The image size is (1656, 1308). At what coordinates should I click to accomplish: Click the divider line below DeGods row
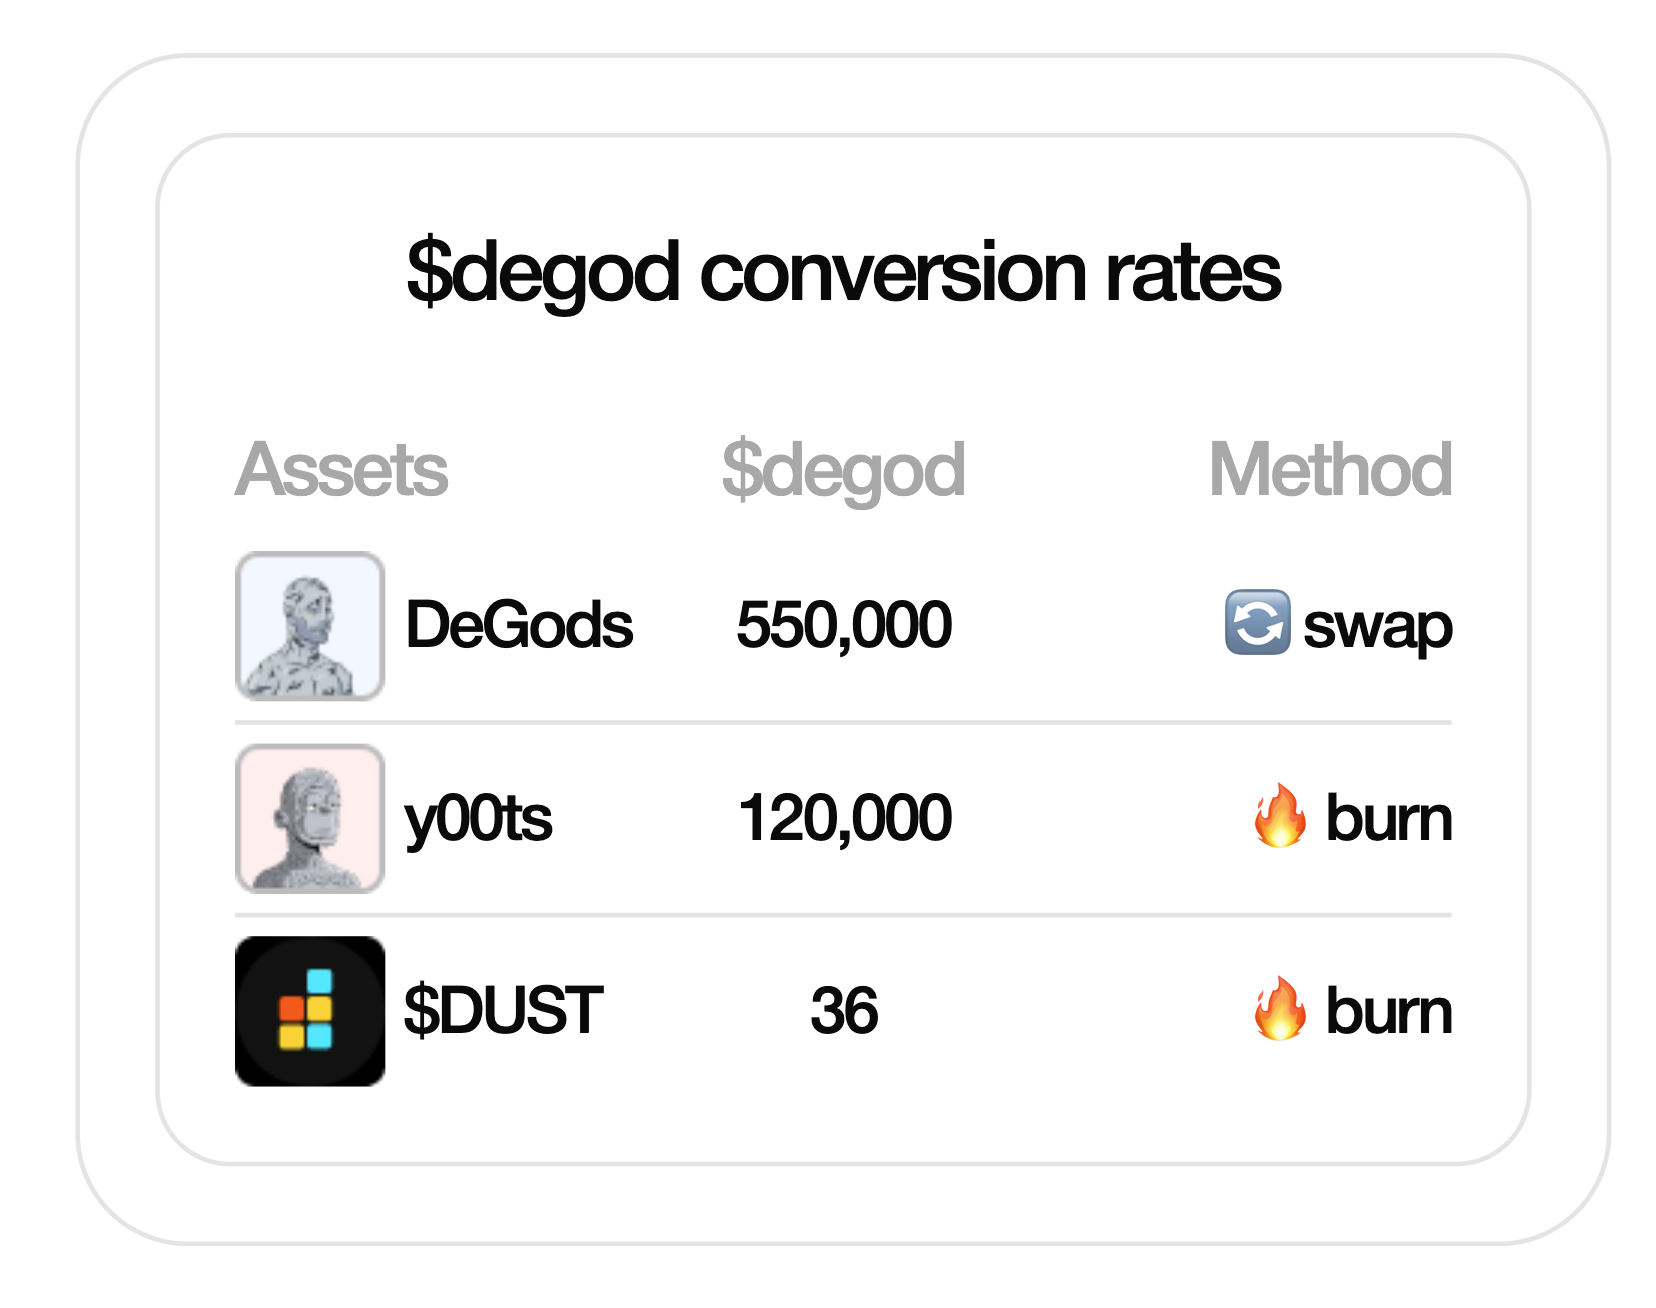pos(844,722)
